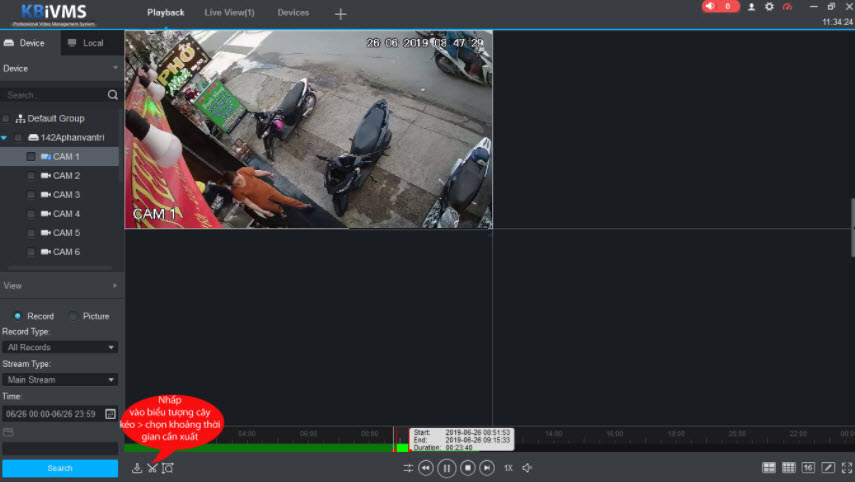The height and width of the screenshot is (482, 855).
Task: Open the Main Stream dropdown
Action: [60, 380]
